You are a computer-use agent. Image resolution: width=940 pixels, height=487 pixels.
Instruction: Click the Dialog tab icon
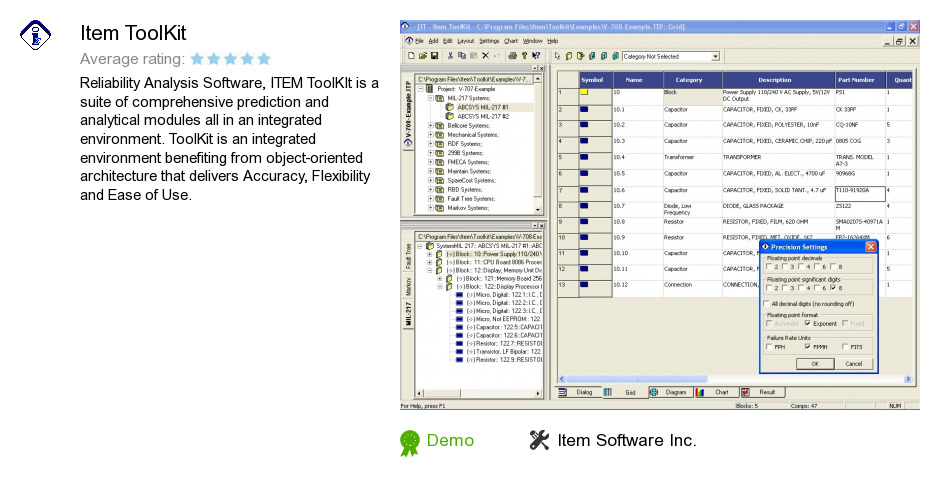pos(563,392)
